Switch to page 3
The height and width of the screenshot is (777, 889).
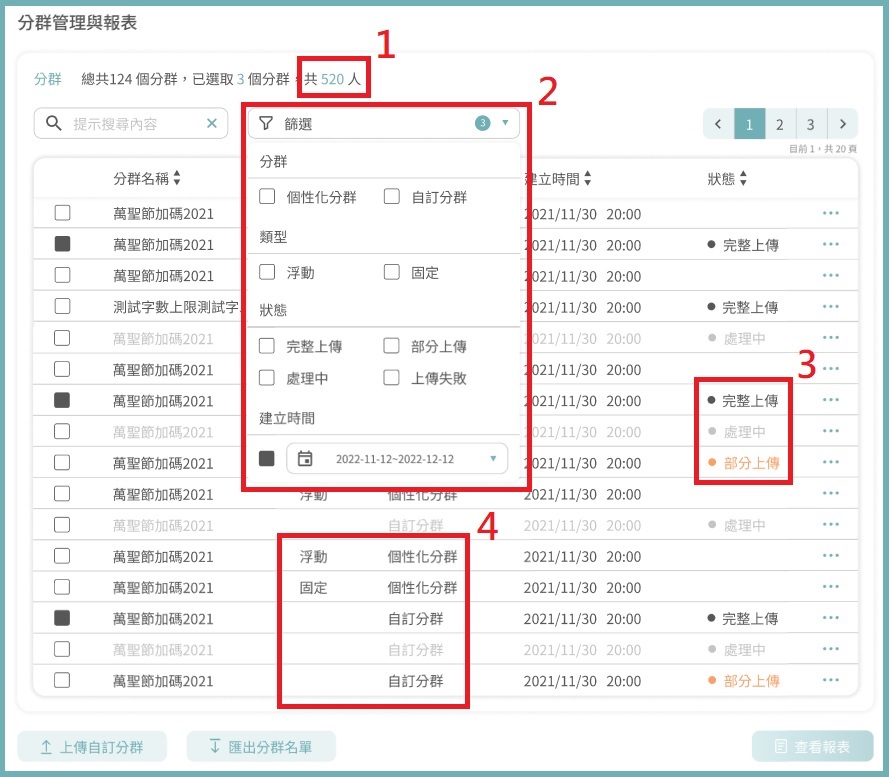point(810,124)
